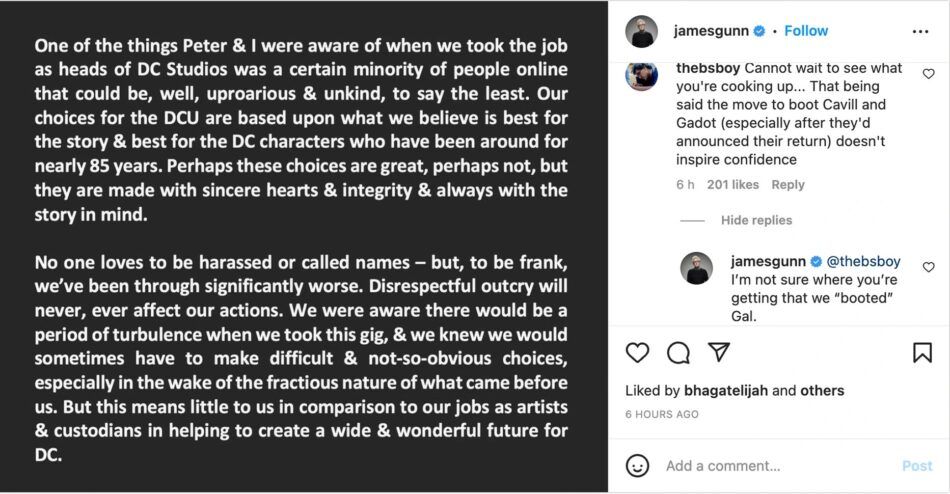Like jamesgunn's reply about Gal
The width and height of the screenshot is (950, 494).
[x=928, y=267]
